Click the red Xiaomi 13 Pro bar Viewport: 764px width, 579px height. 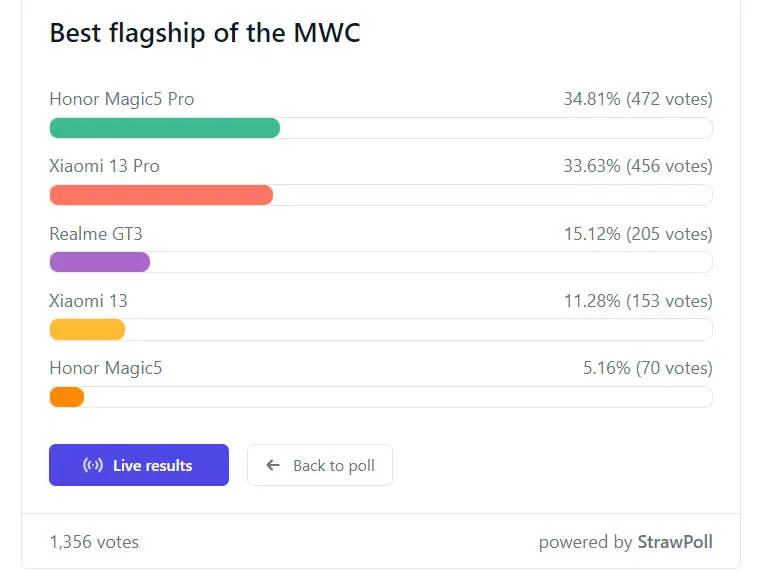point(161,195)
